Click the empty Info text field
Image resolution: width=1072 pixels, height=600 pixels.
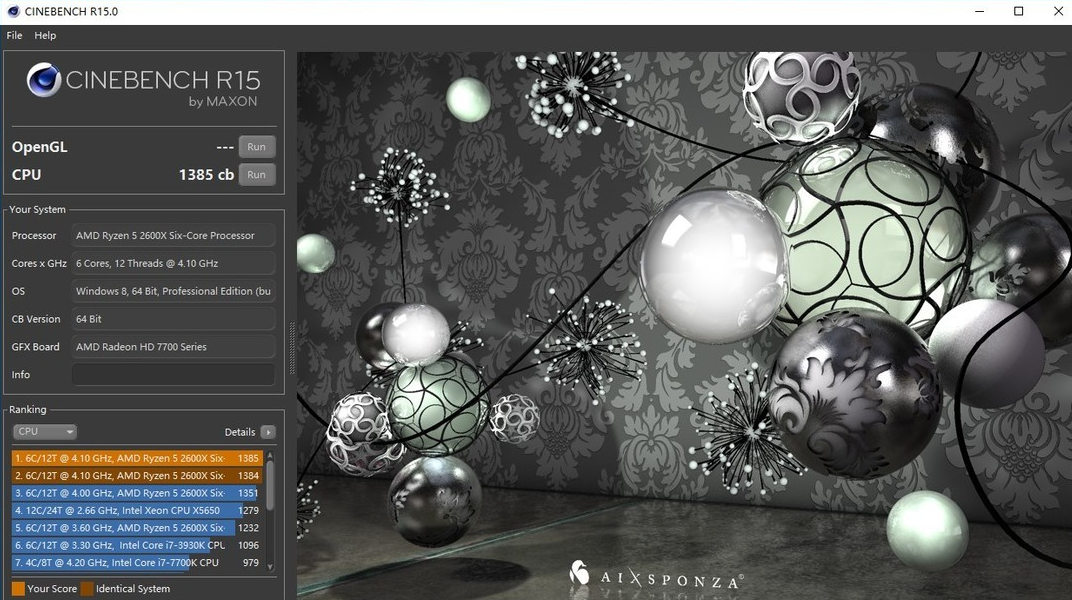[x=173, y=375]
